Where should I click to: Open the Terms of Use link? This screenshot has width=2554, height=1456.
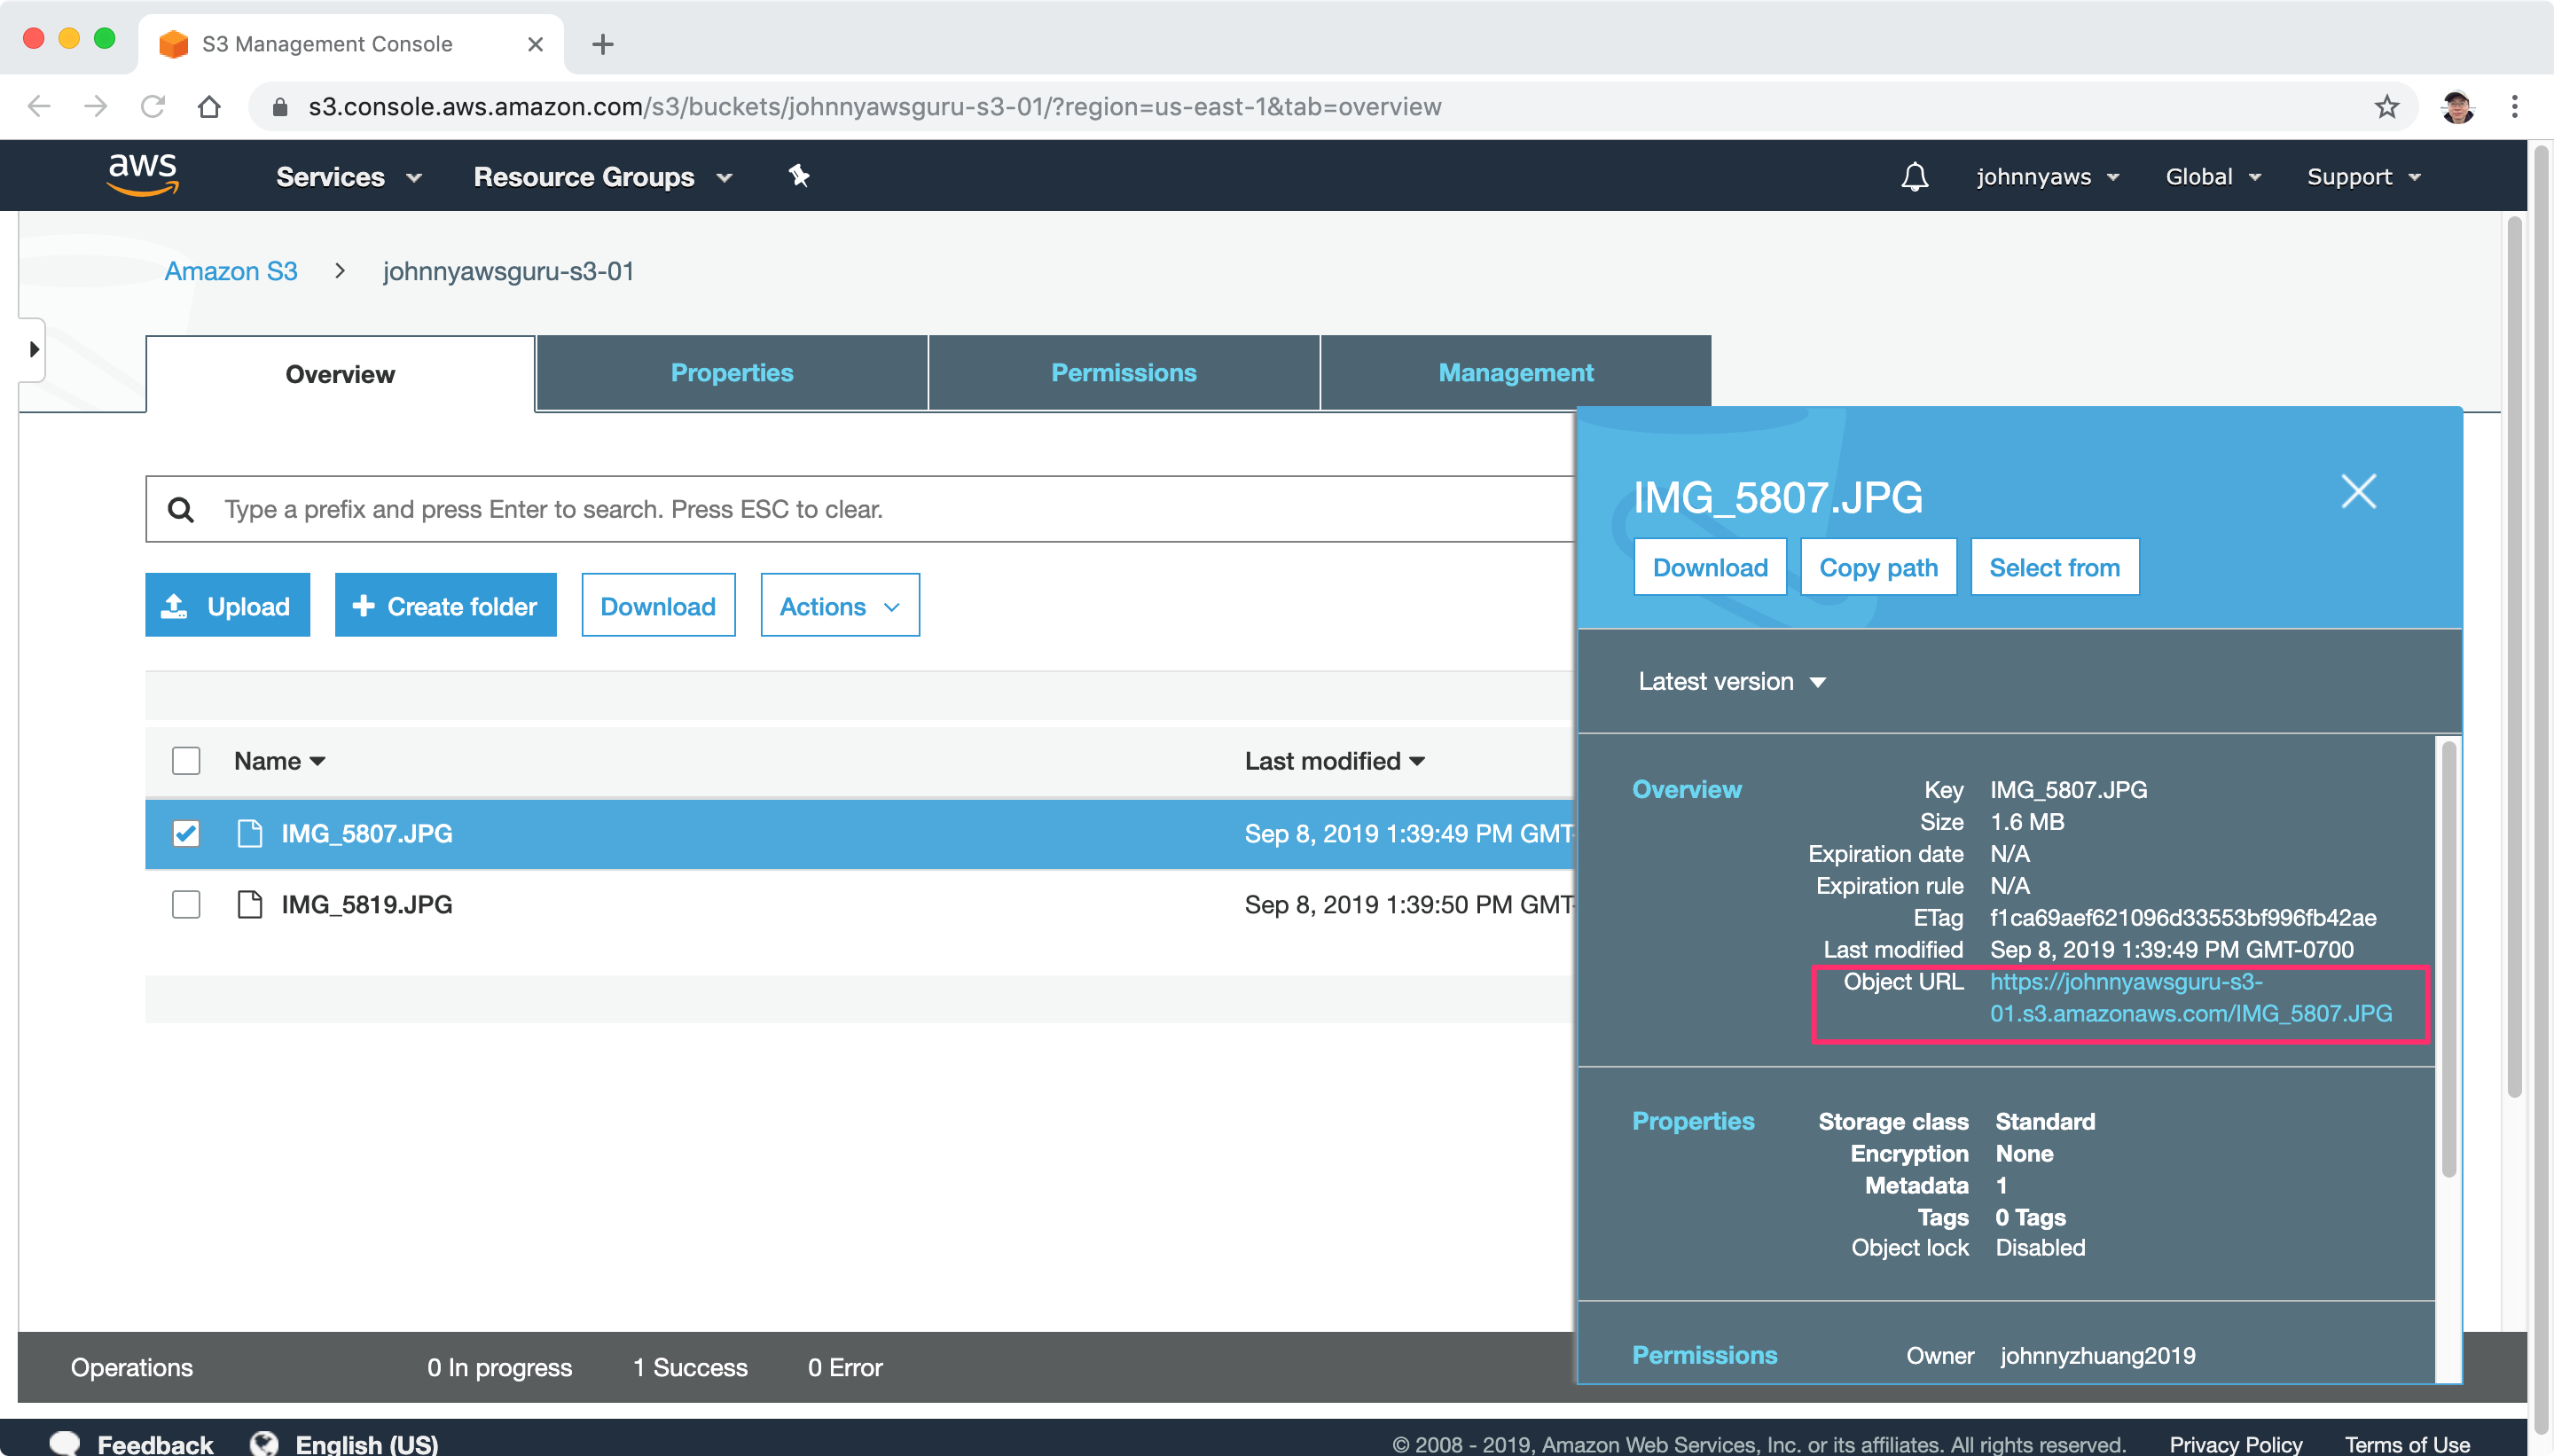click(2407, 1444)
